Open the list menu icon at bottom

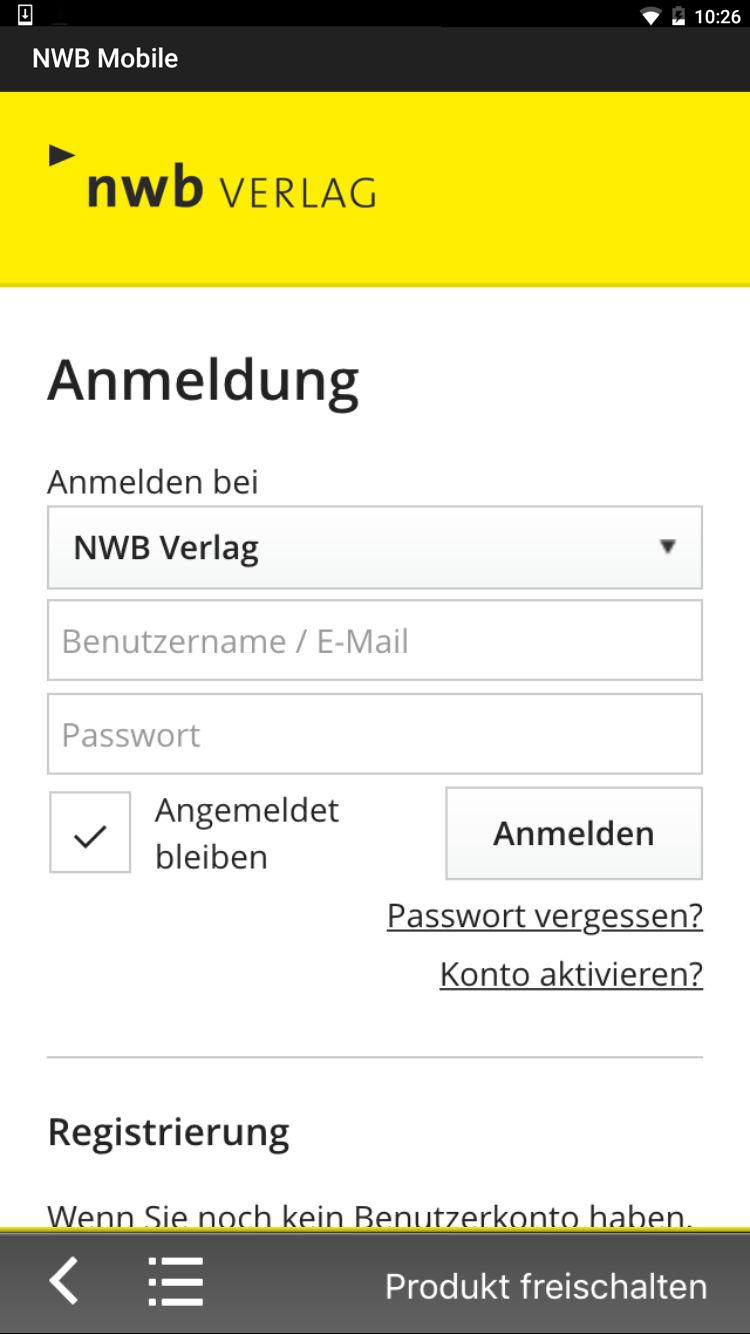[175, 1281]
